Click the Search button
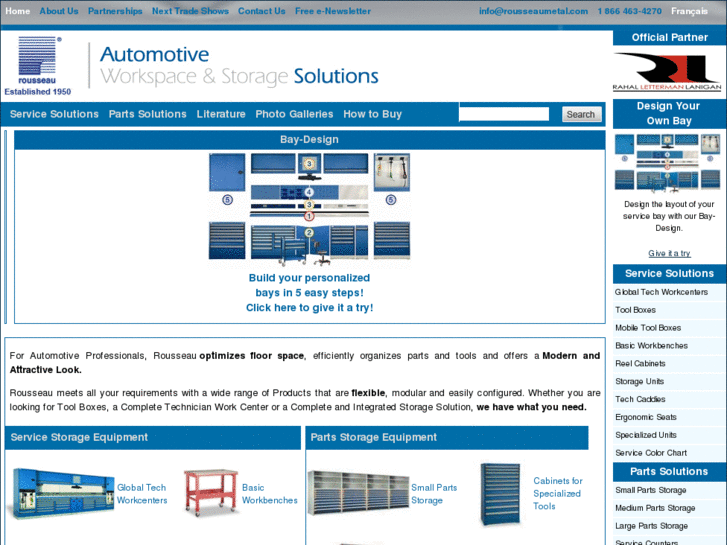The image size is (727, 545). 581,114
